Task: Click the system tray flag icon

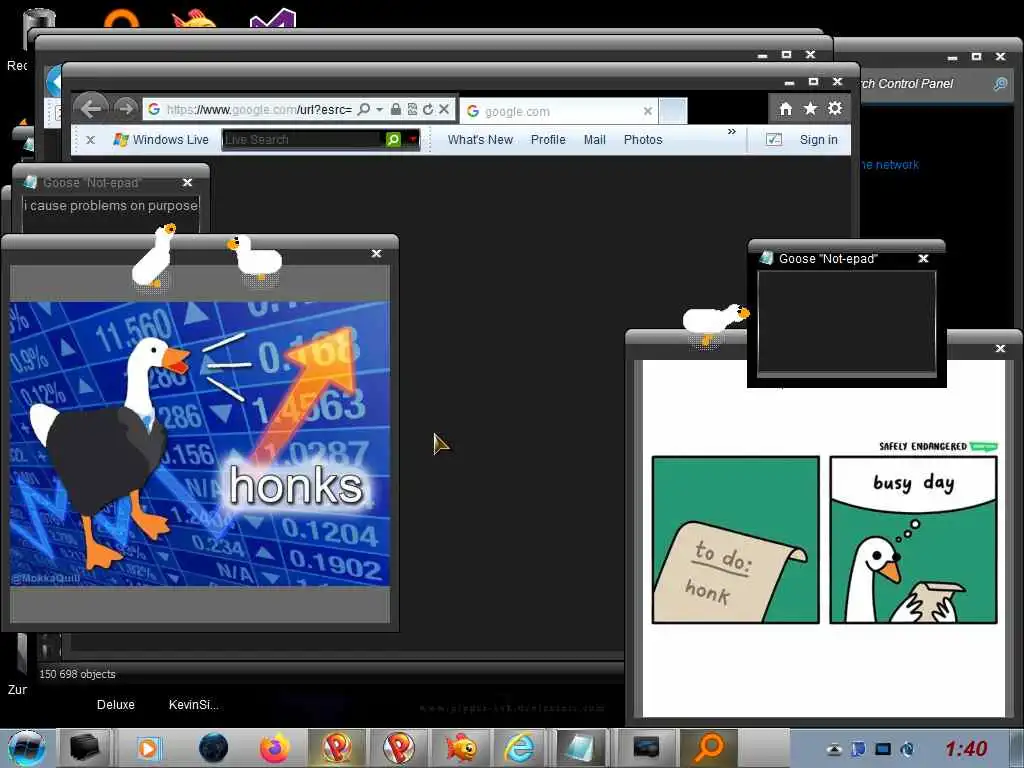Action: [859, 749]
